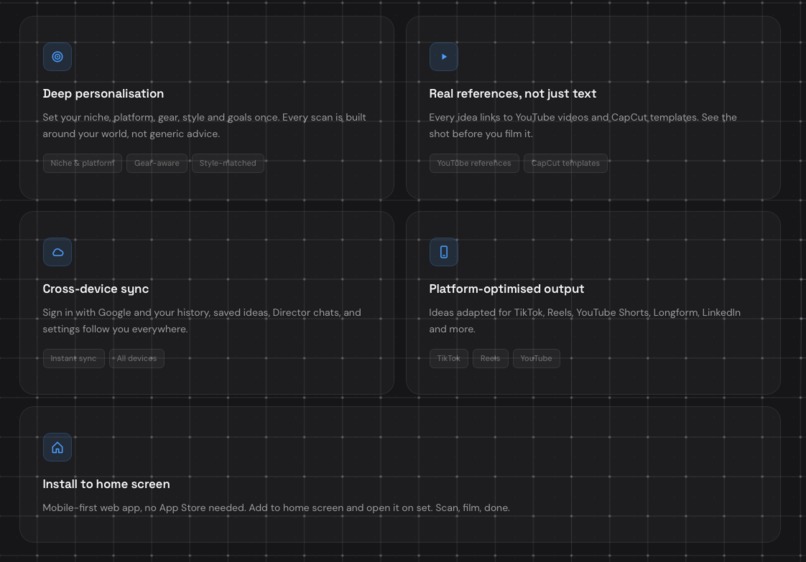Click the Deep personalisation heading
The image size is (806, 562).
click(103, 94)
